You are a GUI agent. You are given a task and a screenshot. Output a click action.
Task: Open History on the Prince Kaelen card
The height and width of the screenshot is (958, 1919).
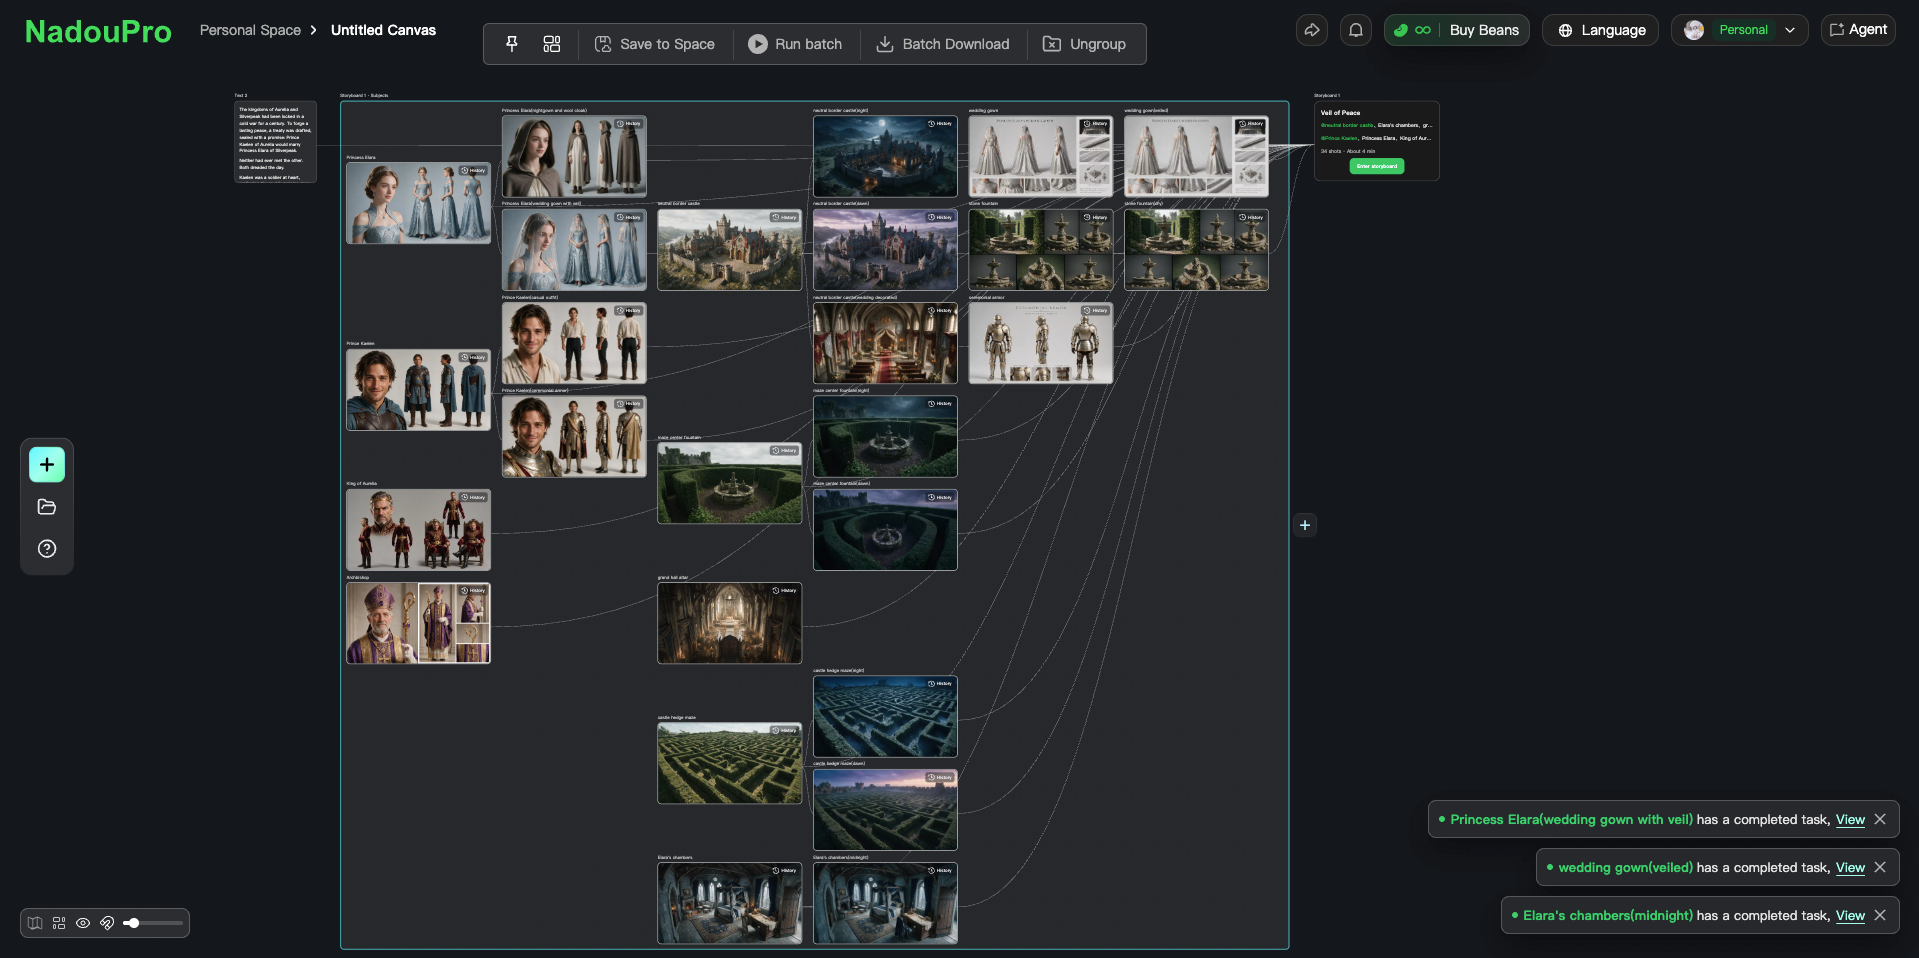point(474,357)
